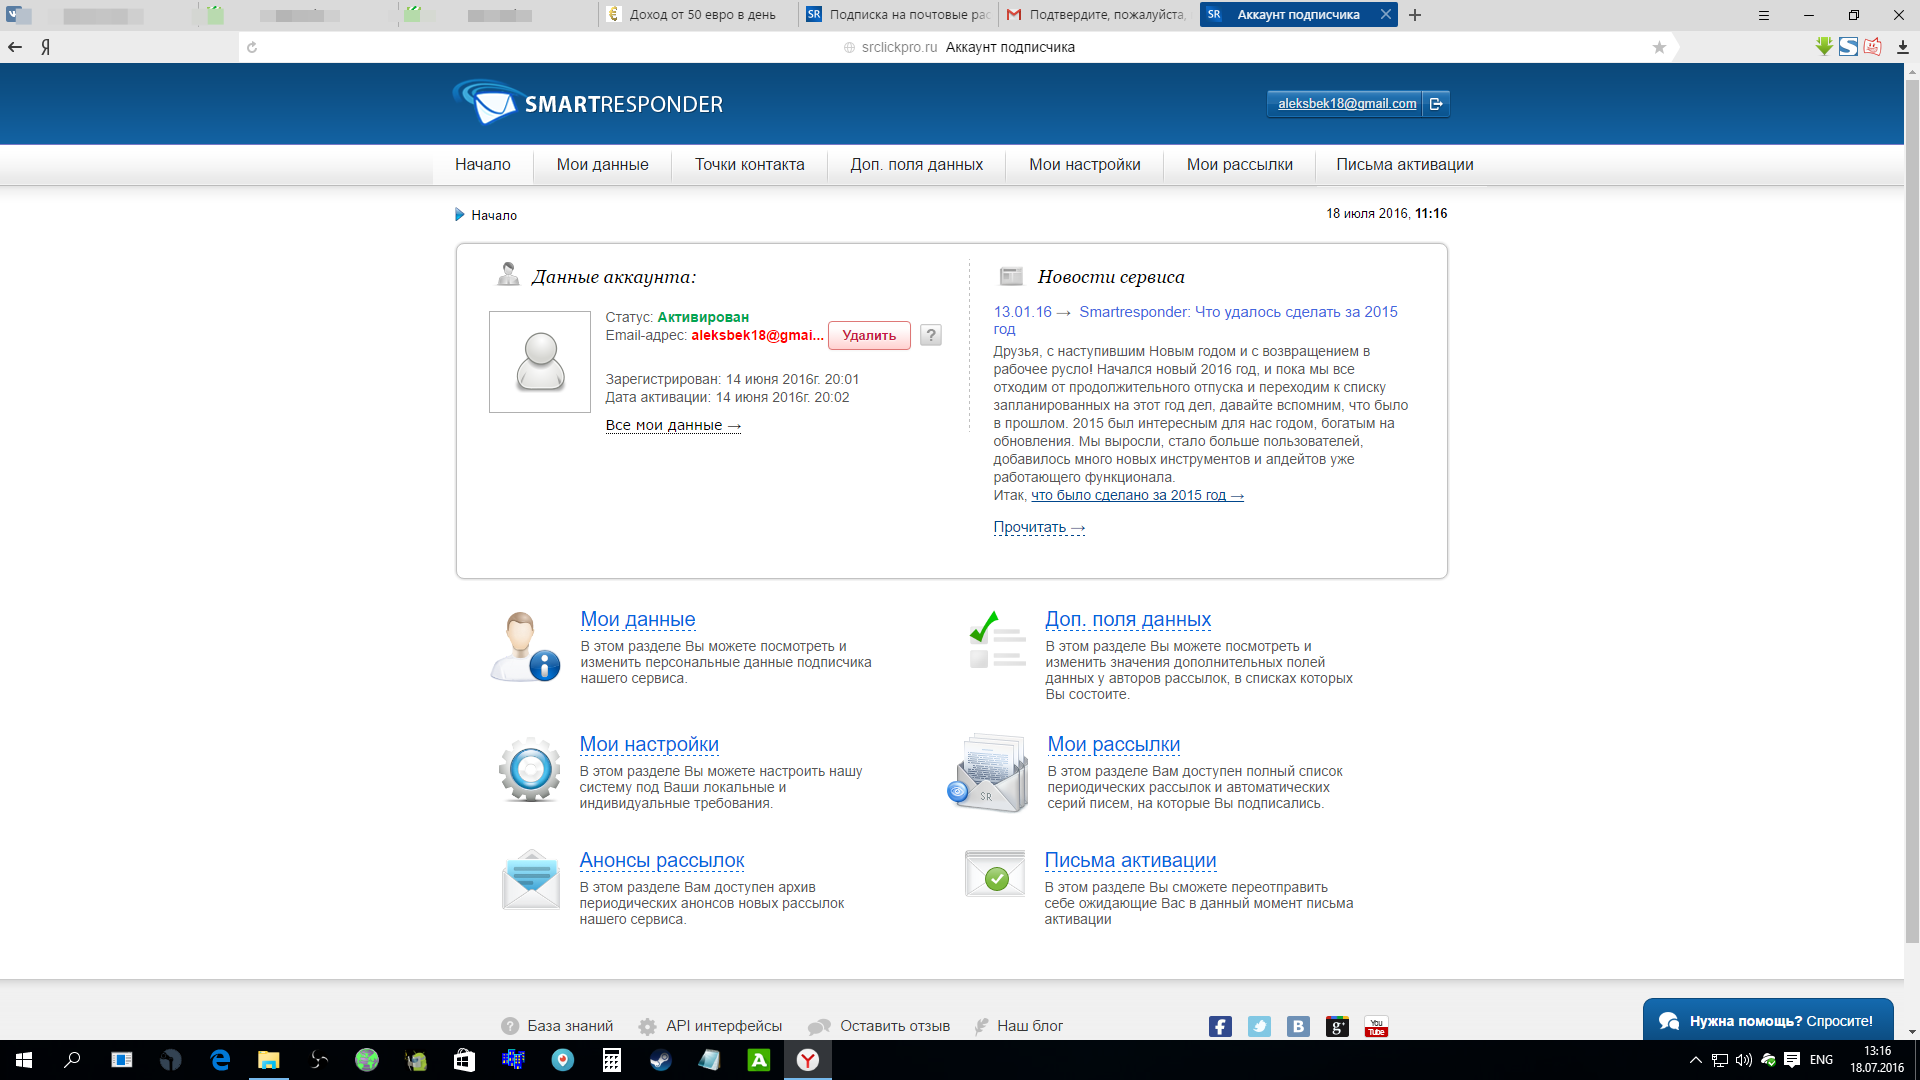Screen dimensions: 1920x1080
Task: Open the Мои настройки section heading link
Action: click(649, 744)
